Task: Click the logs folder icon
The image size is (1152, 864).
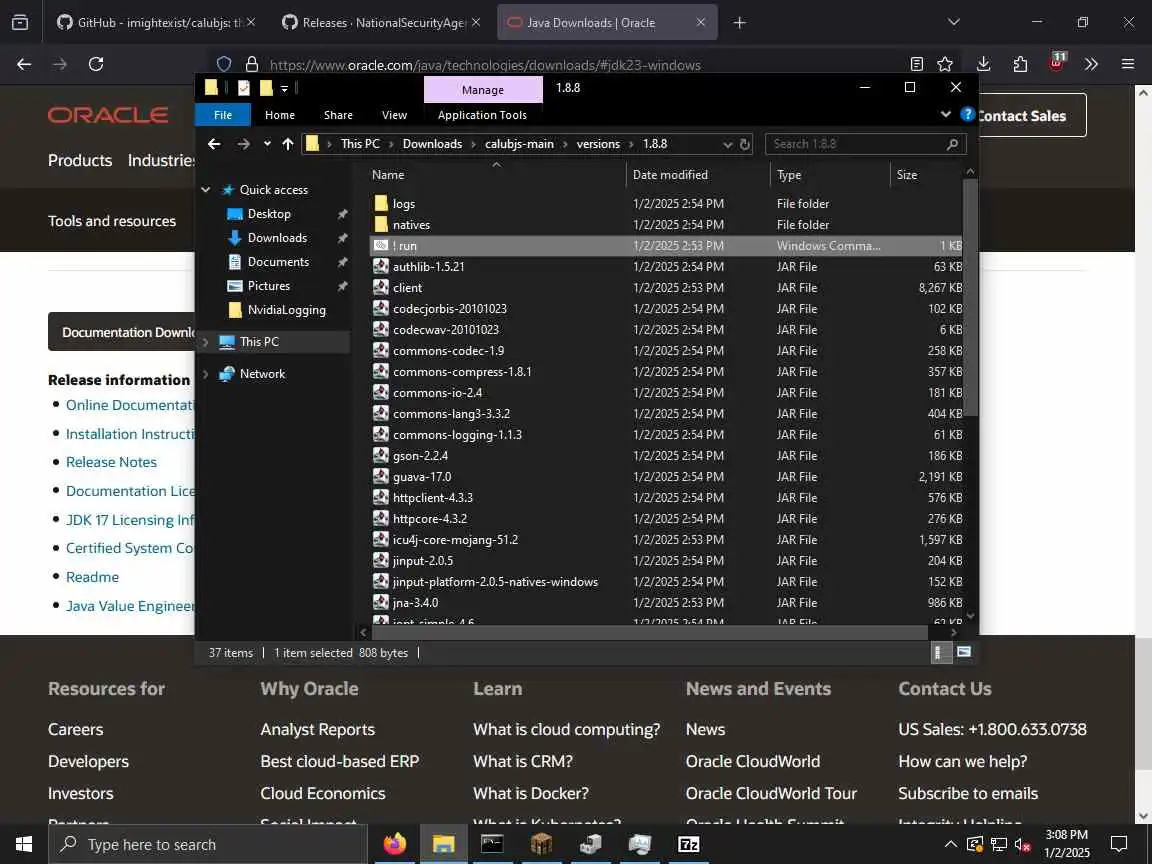Action: [381, 204]
